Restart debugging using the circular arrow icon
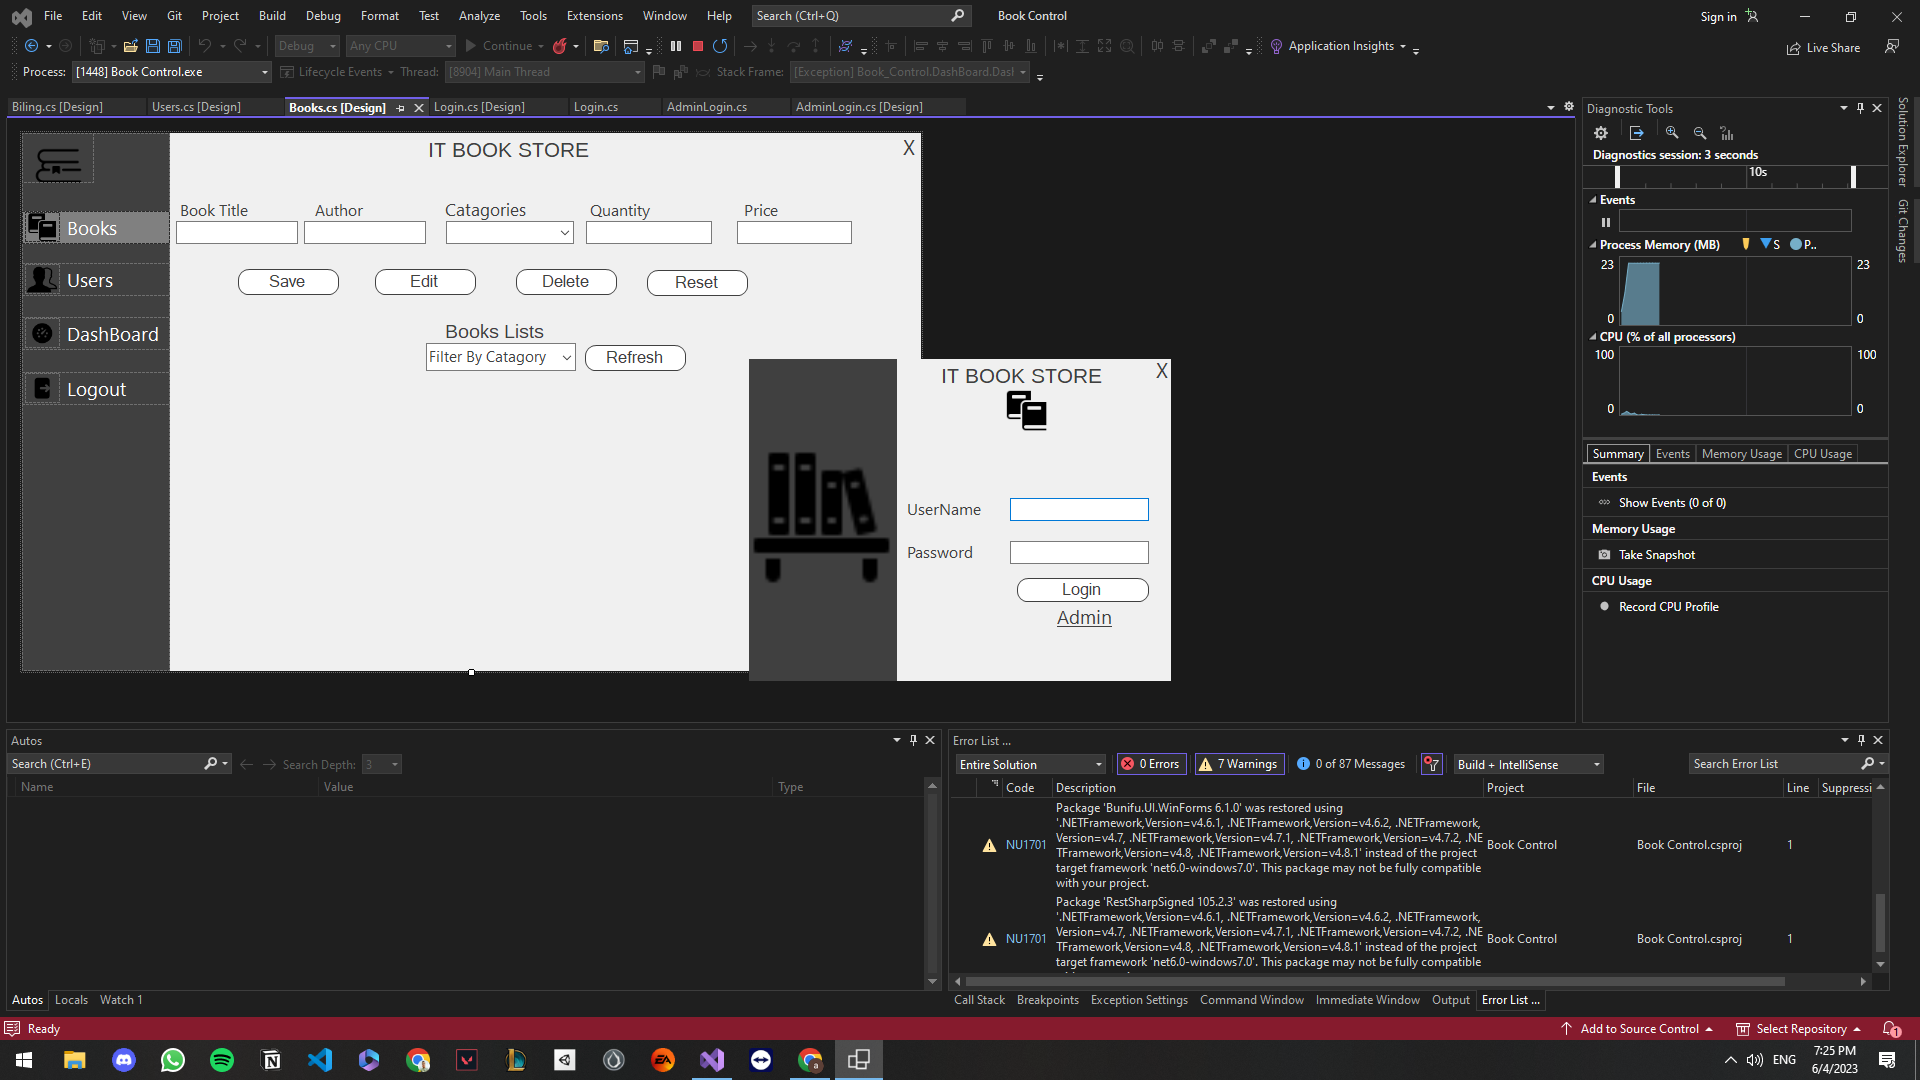Screen dimensions: 1920x1080 pos(720,46)
